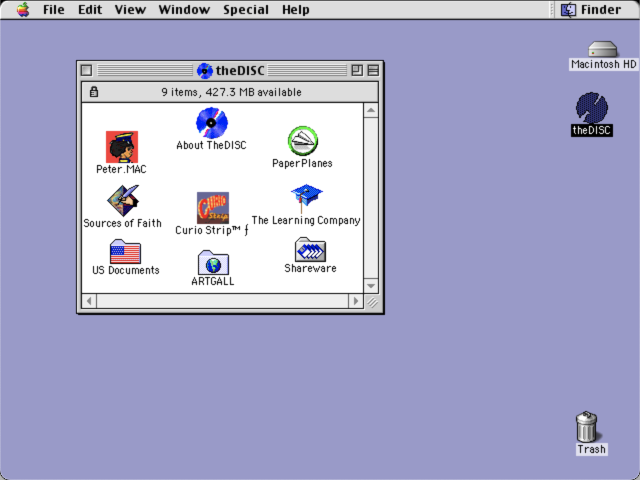Click the resize grip of theDISC window
Image resolution: width=640 pixels, height=480 pixels.
[371, 302]
